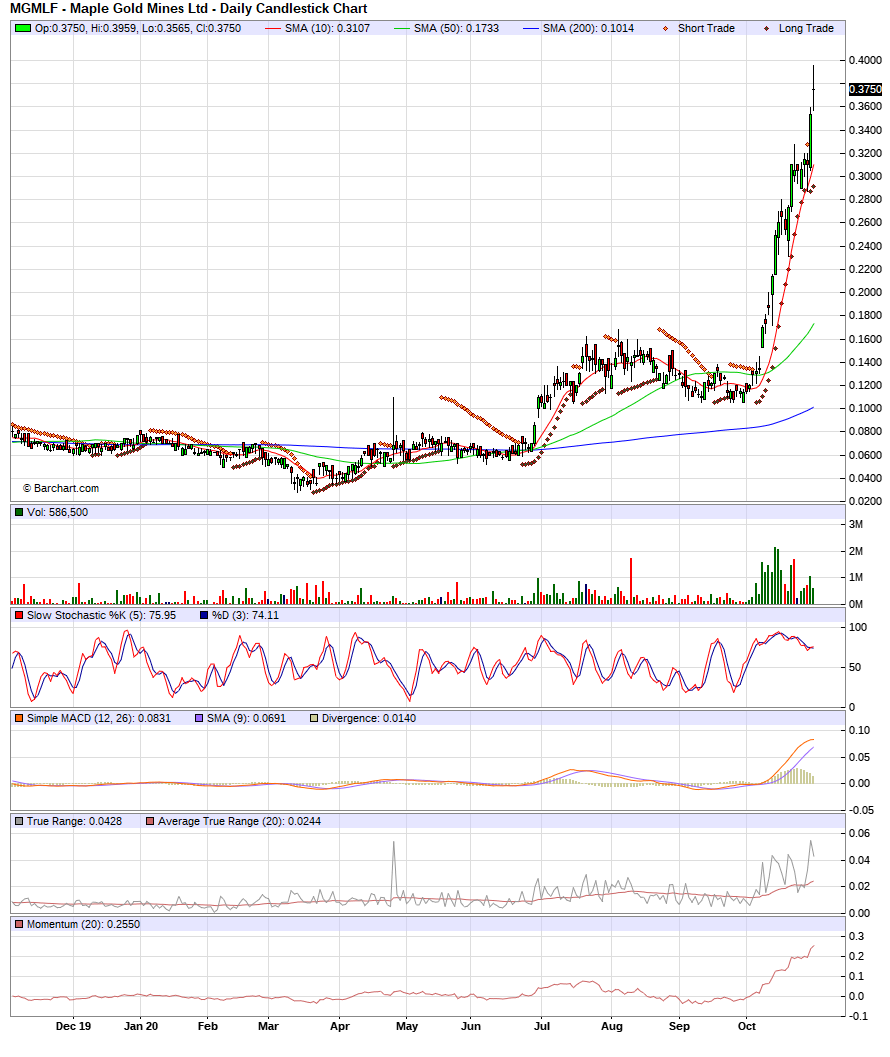Click the 0.06 true range axis label

pos(860,834)
